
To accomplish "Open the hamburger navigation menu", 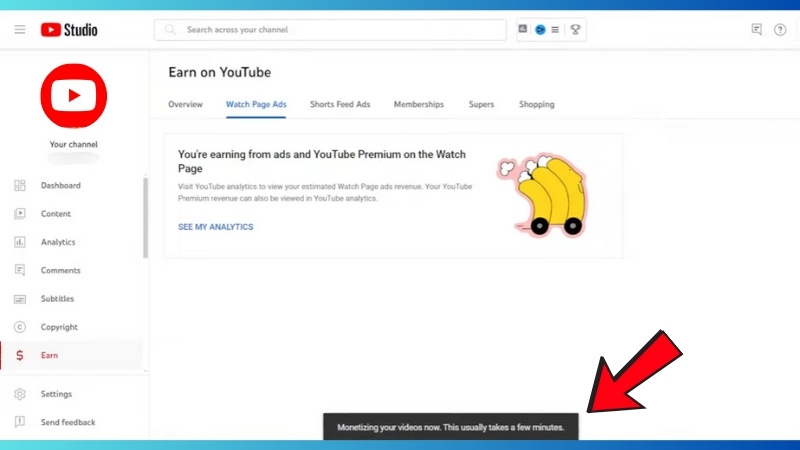I will coord(20,30).
